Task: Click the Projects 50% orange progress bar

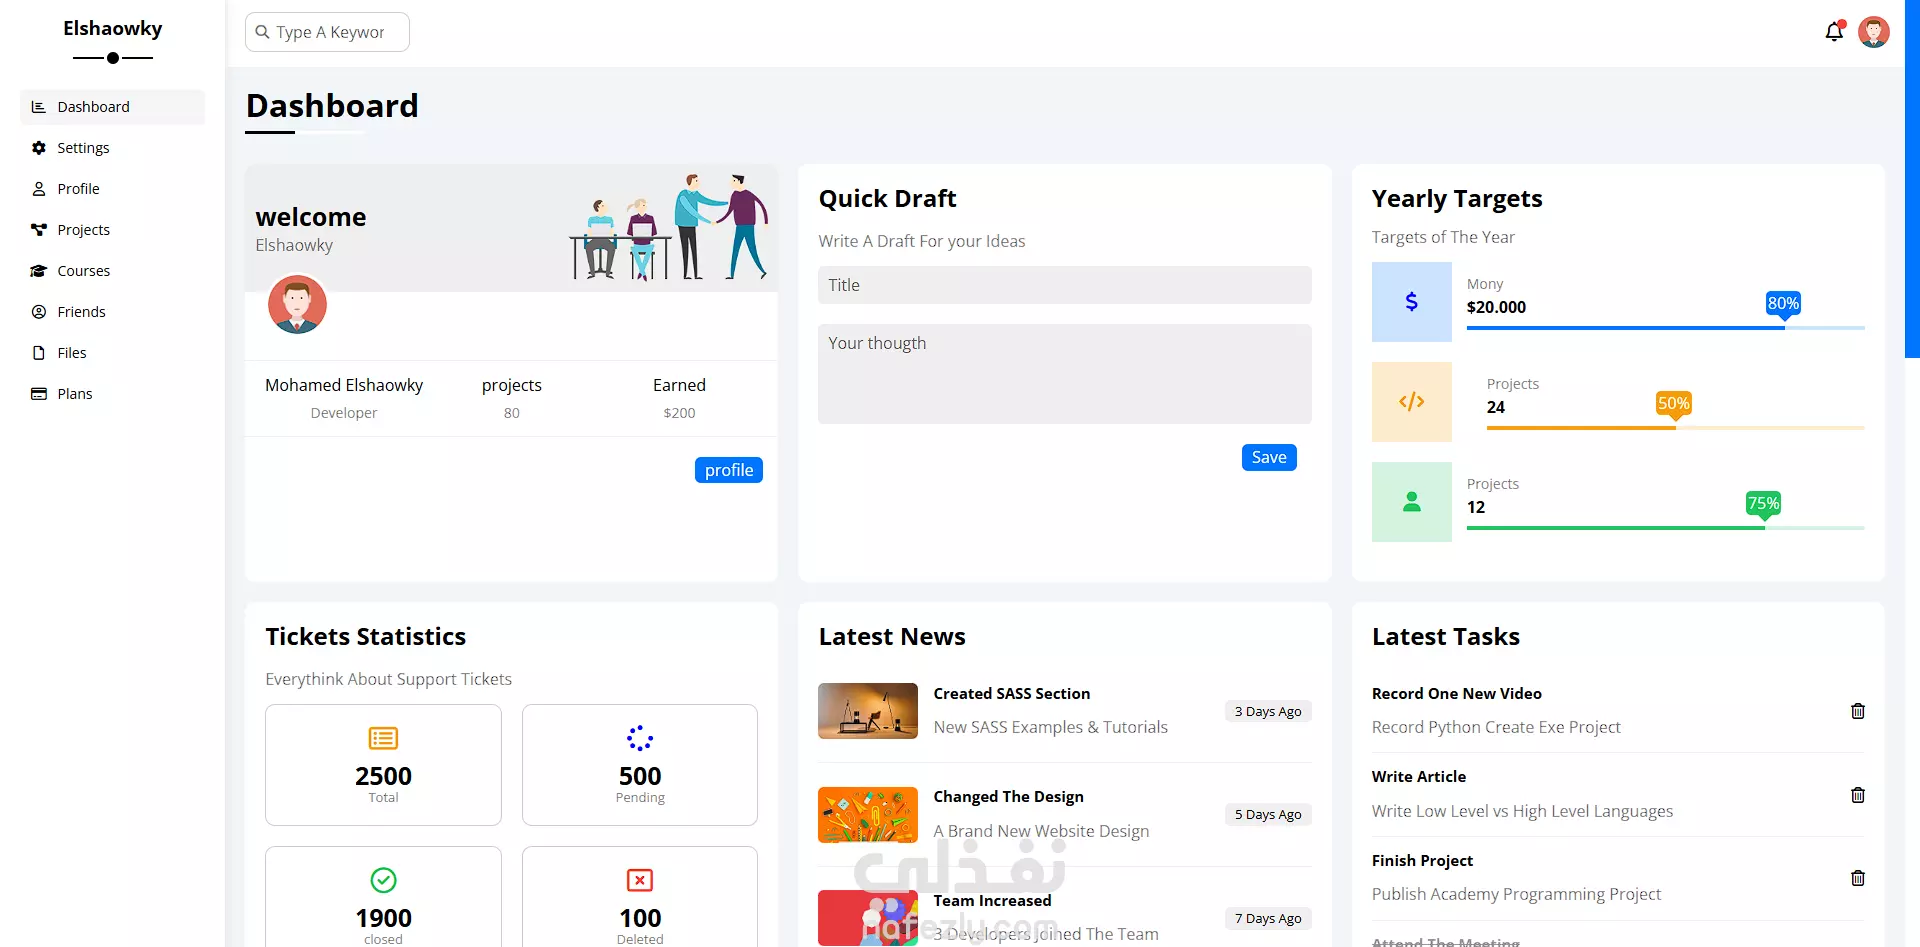Action: [x=1676, y=428]
